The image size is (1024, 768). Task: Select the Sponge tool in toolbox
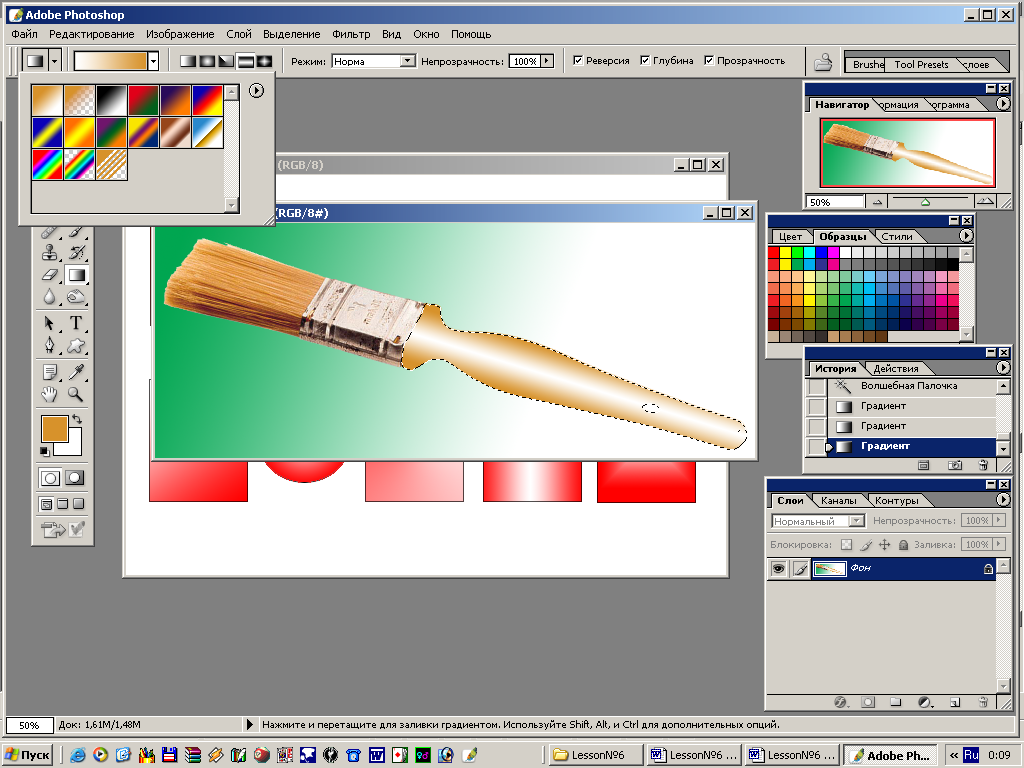(76, 297)
